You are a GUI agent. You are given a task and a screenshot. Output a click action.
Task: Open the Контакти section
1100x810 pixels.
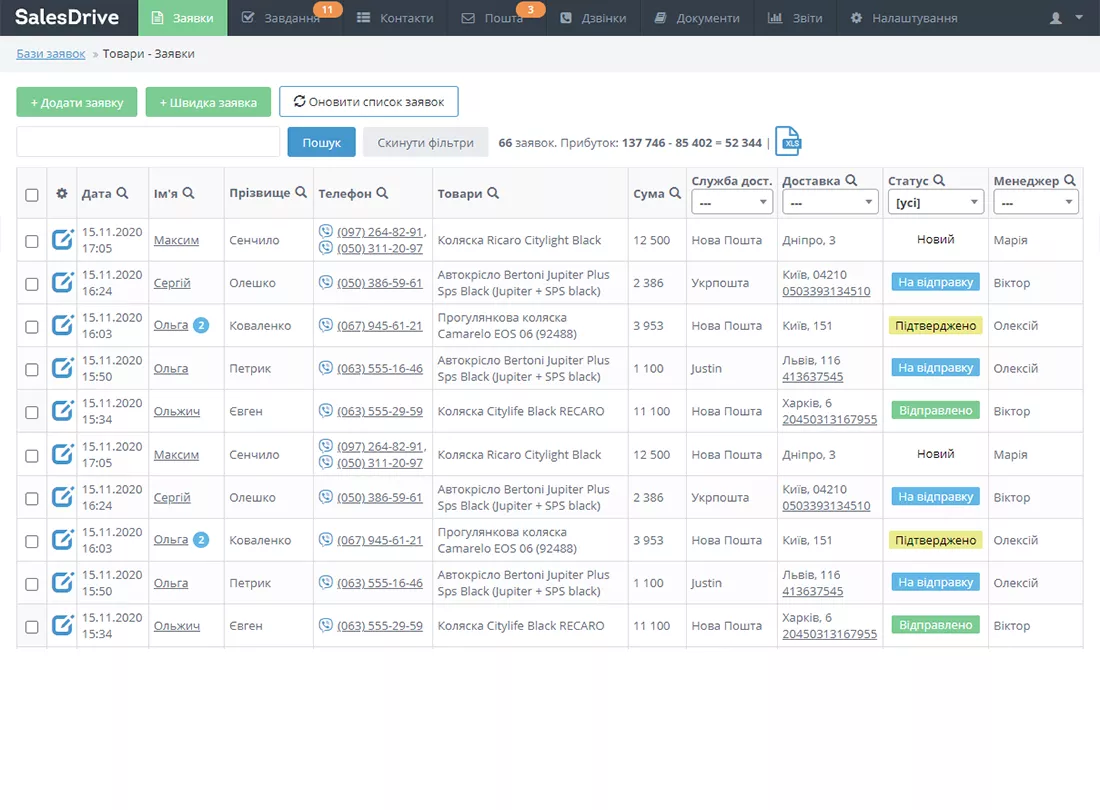pos(395,18)
